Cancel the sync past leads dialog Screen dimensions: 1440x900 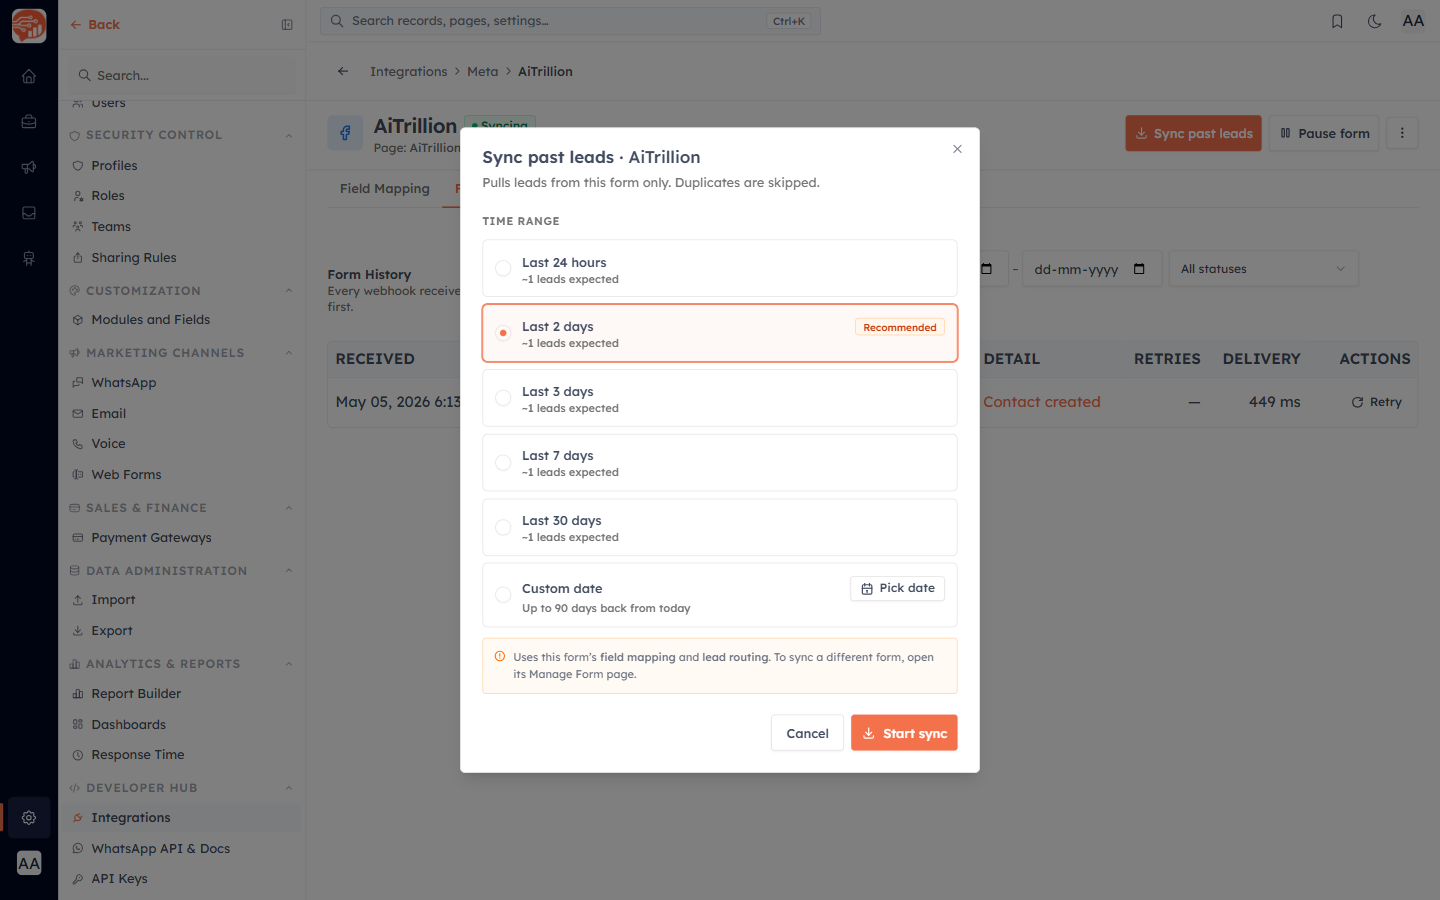click(807, 732)
